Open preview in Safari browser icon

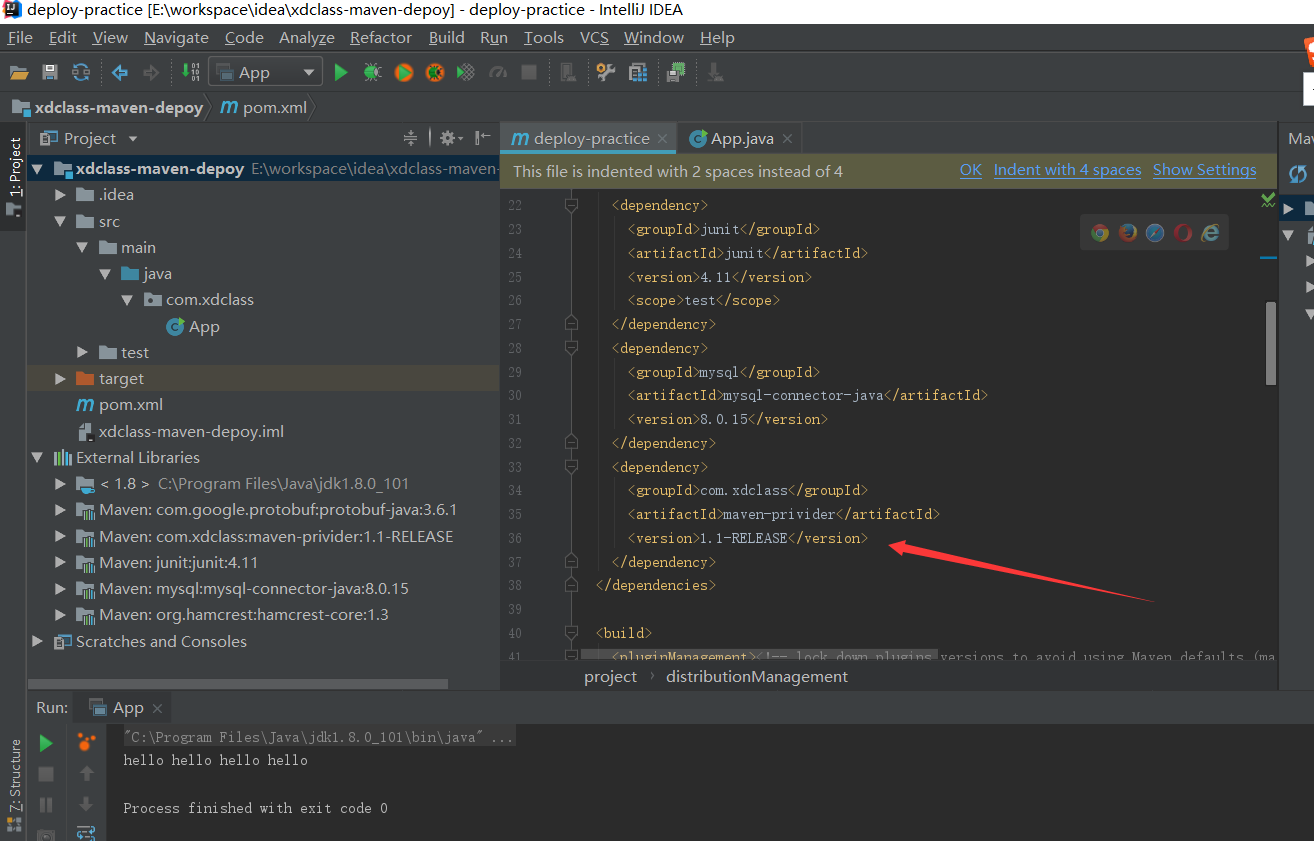coord(1155,233)
